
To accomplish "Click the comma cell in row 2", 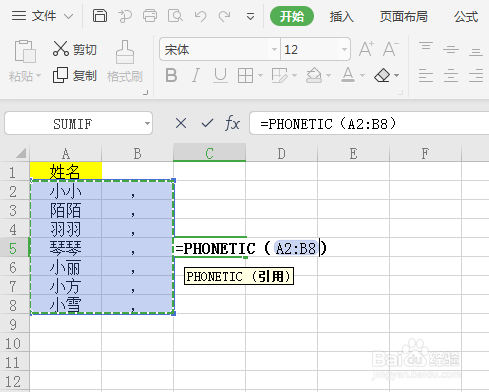I will click(x=137, y=191).
